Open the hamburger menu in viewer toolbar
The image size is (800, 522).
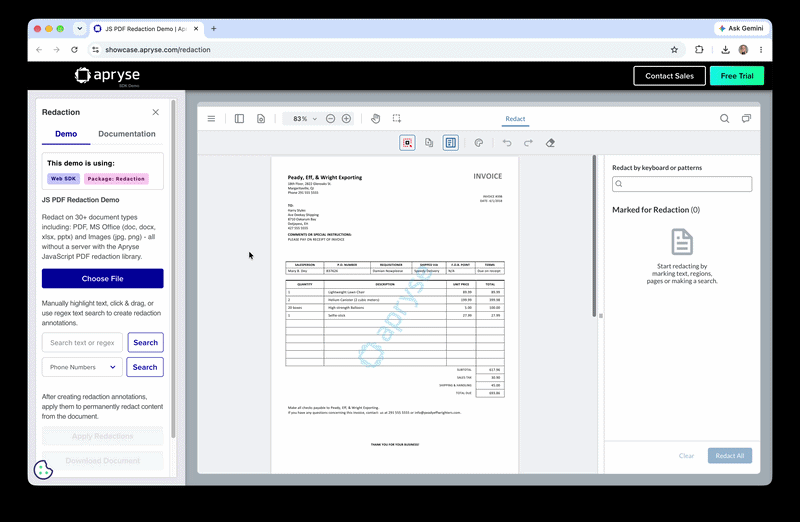(211, 119)
